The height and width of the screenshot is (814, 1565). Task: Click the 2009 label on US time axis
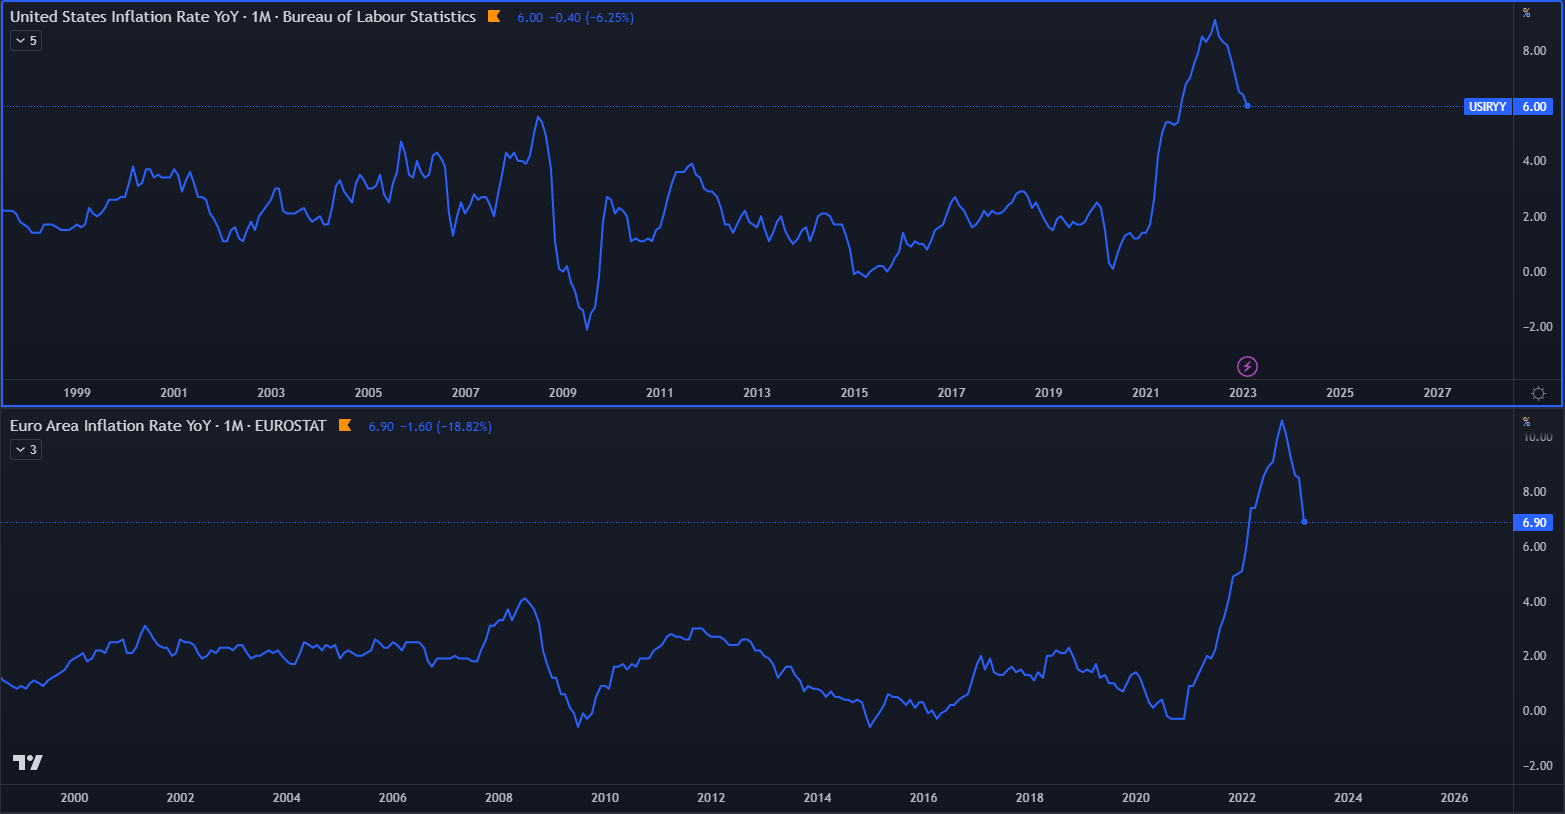[x=563, y=393]
